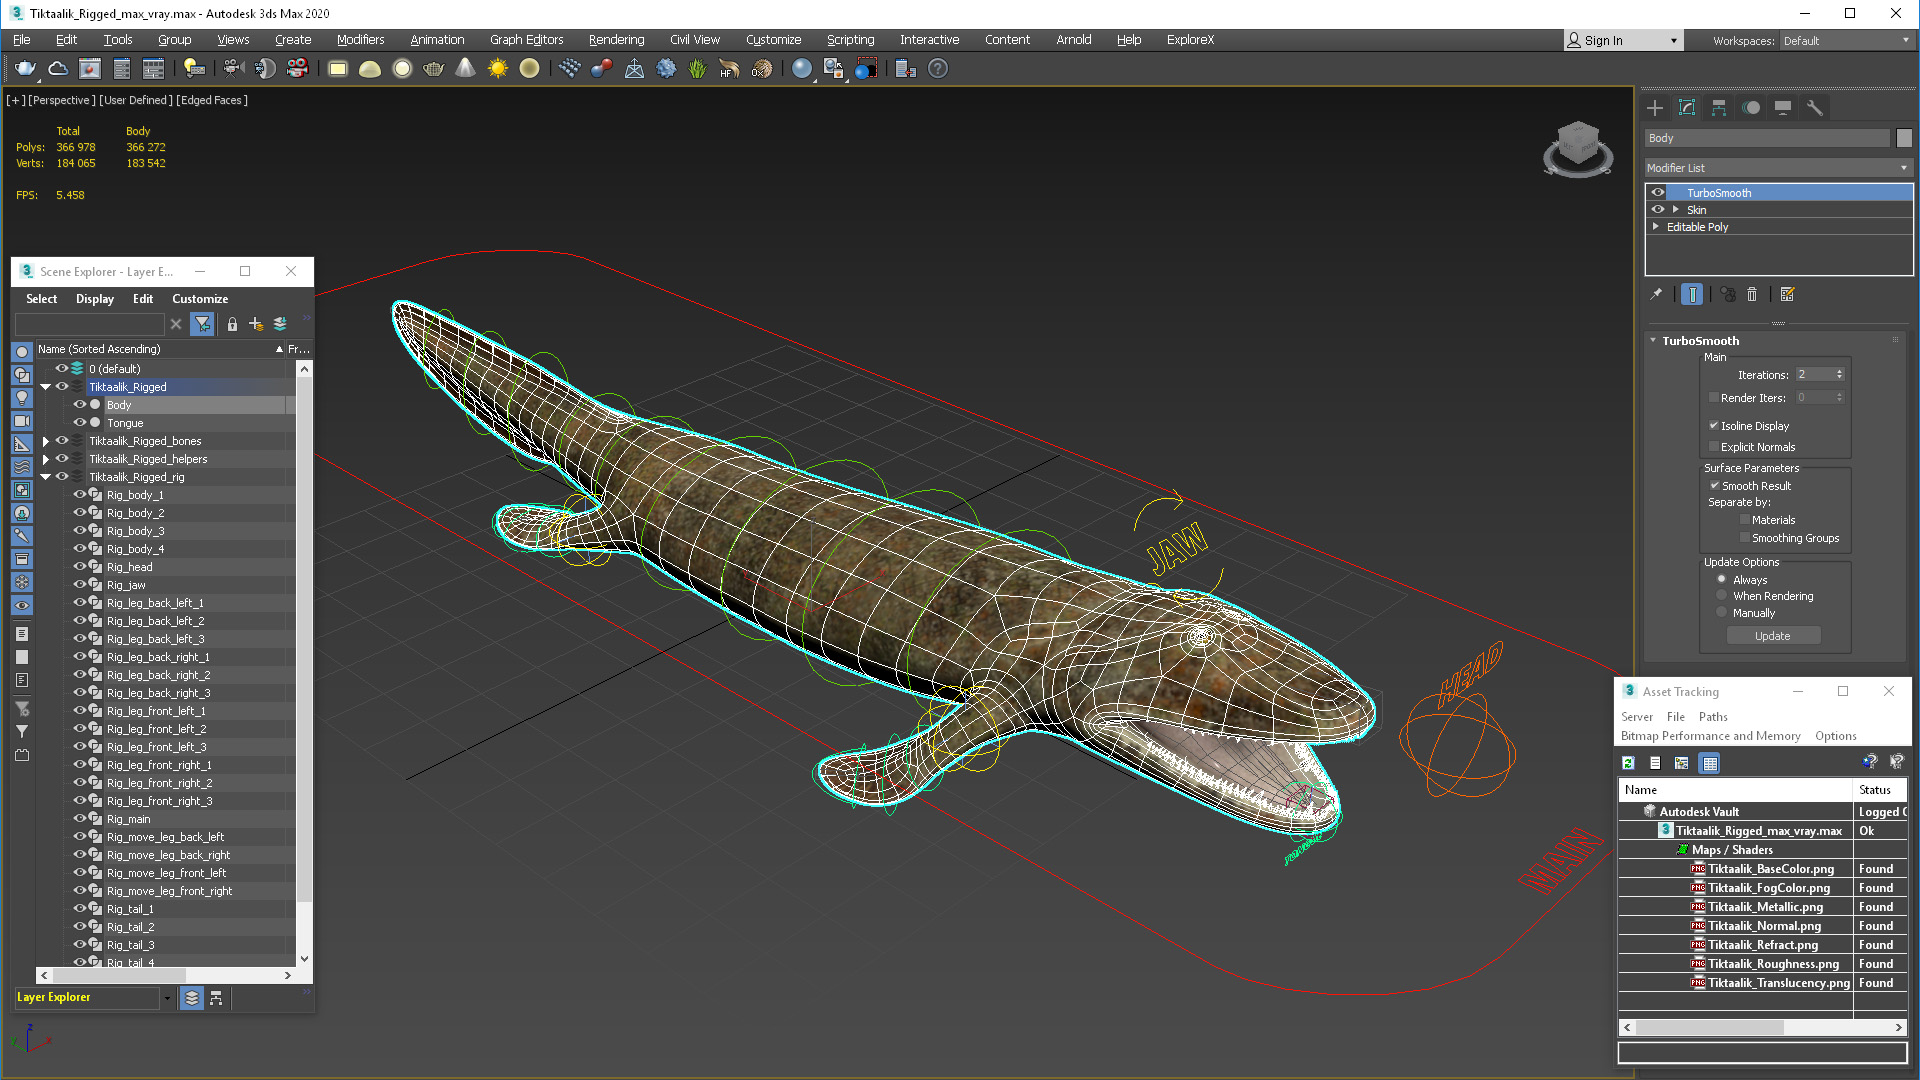Click Bitmap Performance and Memory menu
The height and width of the screenshot is (1080, 1920).
click(x=1710, y=736)
